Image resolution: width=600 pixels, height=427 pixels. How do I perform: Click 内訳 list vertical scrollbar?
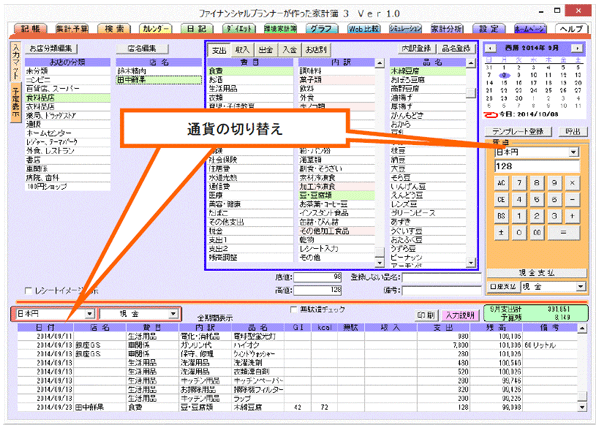pyautogui.click(x=379, y=163)
